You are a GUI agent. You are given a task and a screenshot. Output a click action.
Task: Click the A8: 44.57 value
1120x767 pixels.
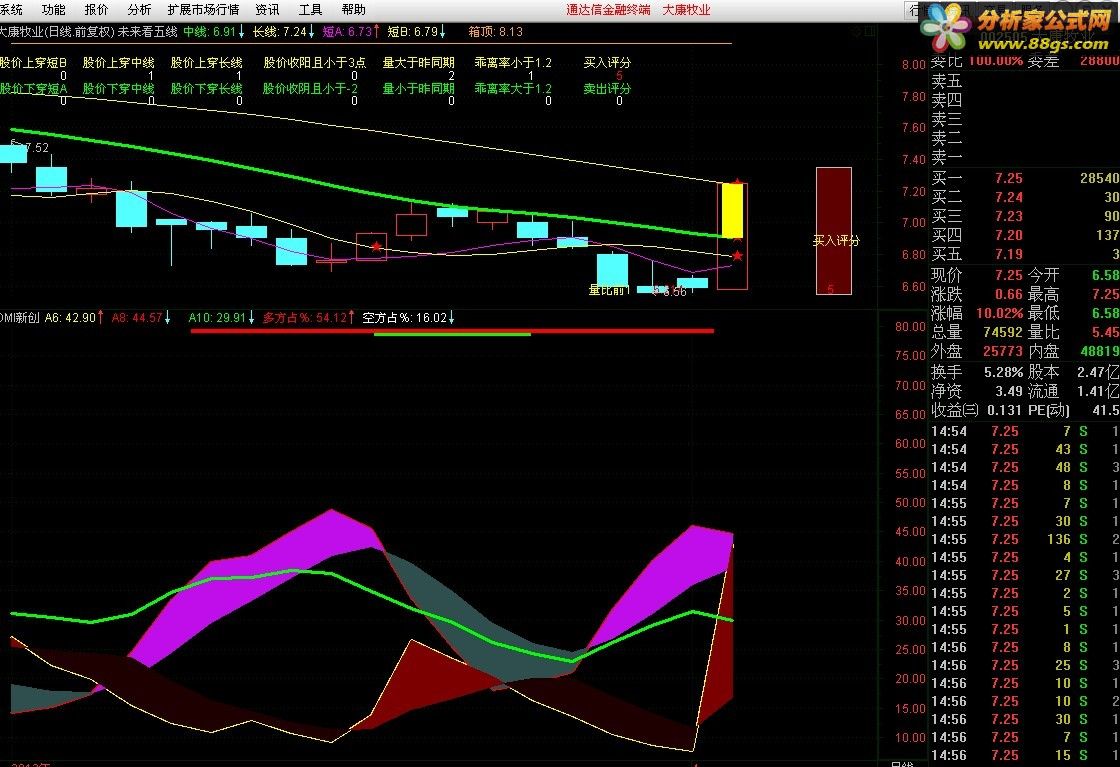[x=141, y=318]
